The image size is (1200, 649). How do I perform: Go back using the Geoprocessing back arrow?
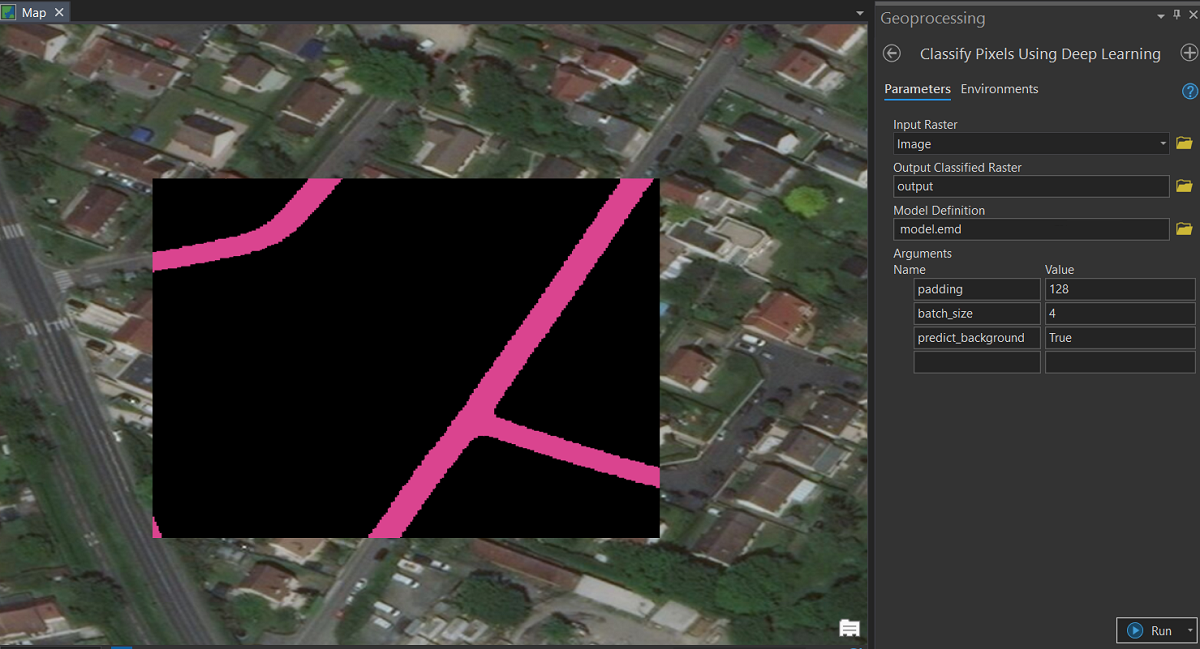(893, 54)
